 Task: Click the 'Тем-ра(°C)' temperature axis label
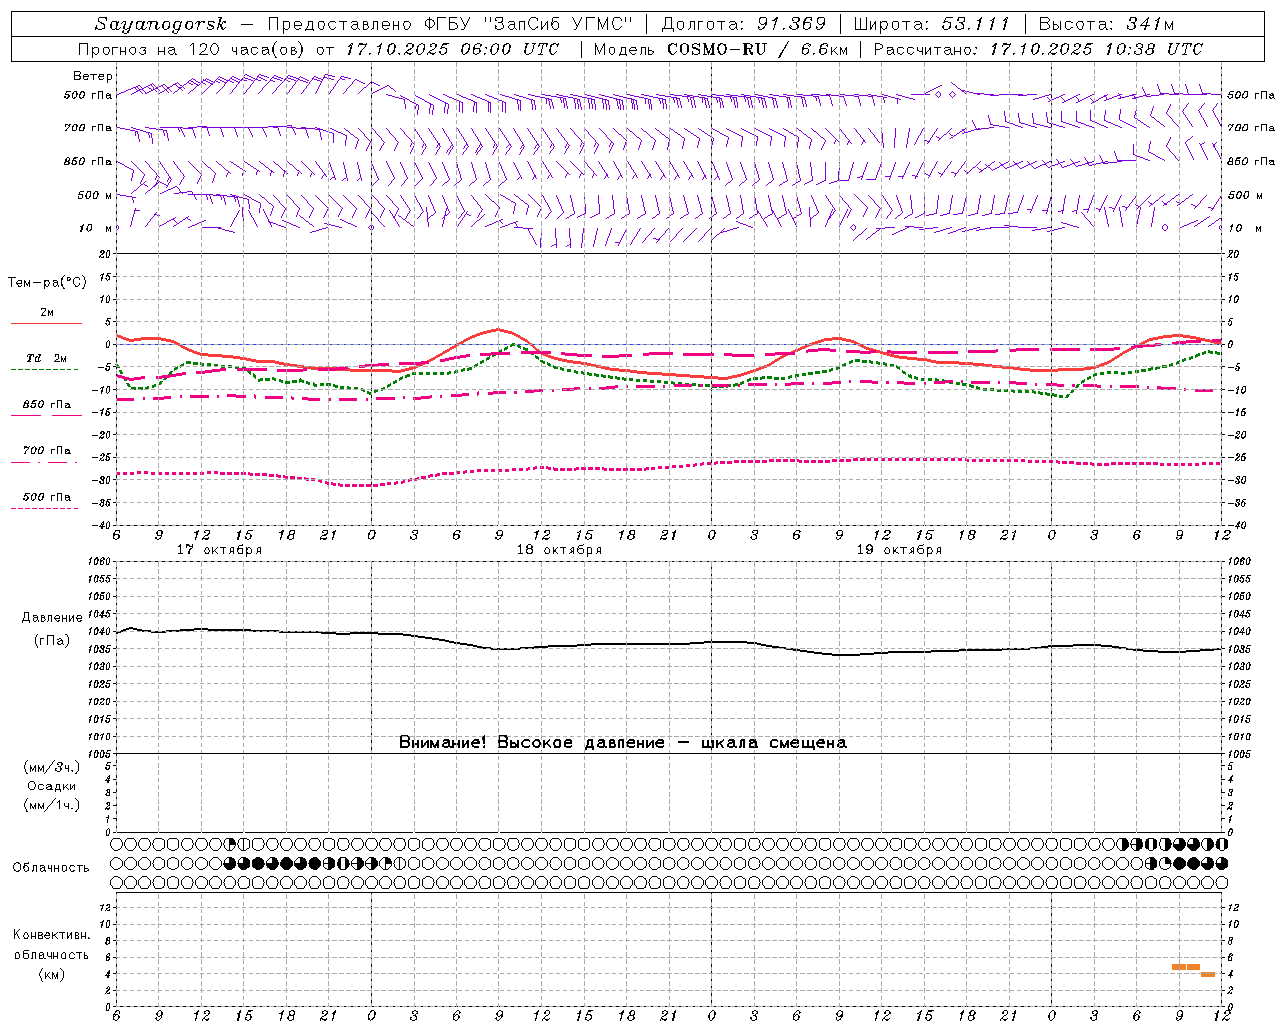[x=47, y=283]
